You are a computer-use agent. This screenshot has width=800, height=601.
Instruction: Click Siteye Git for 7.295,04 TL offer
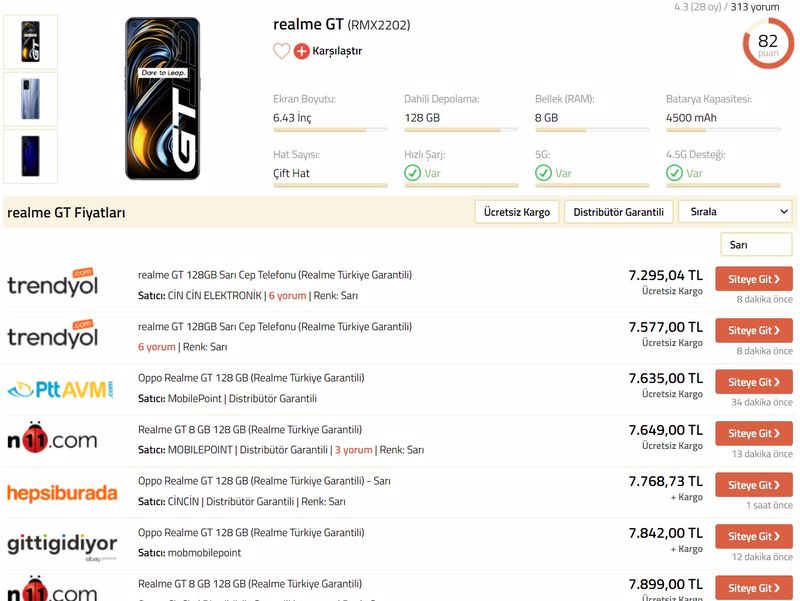(x=753, y=279)
